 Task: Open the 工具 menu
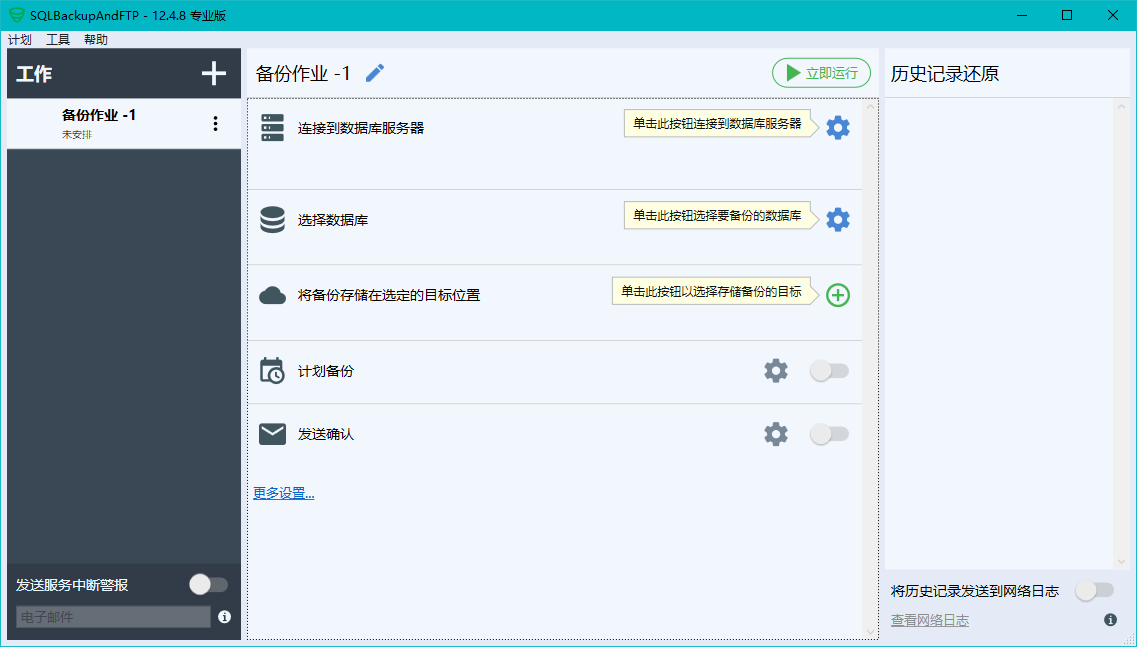click(x=58, y=39)
